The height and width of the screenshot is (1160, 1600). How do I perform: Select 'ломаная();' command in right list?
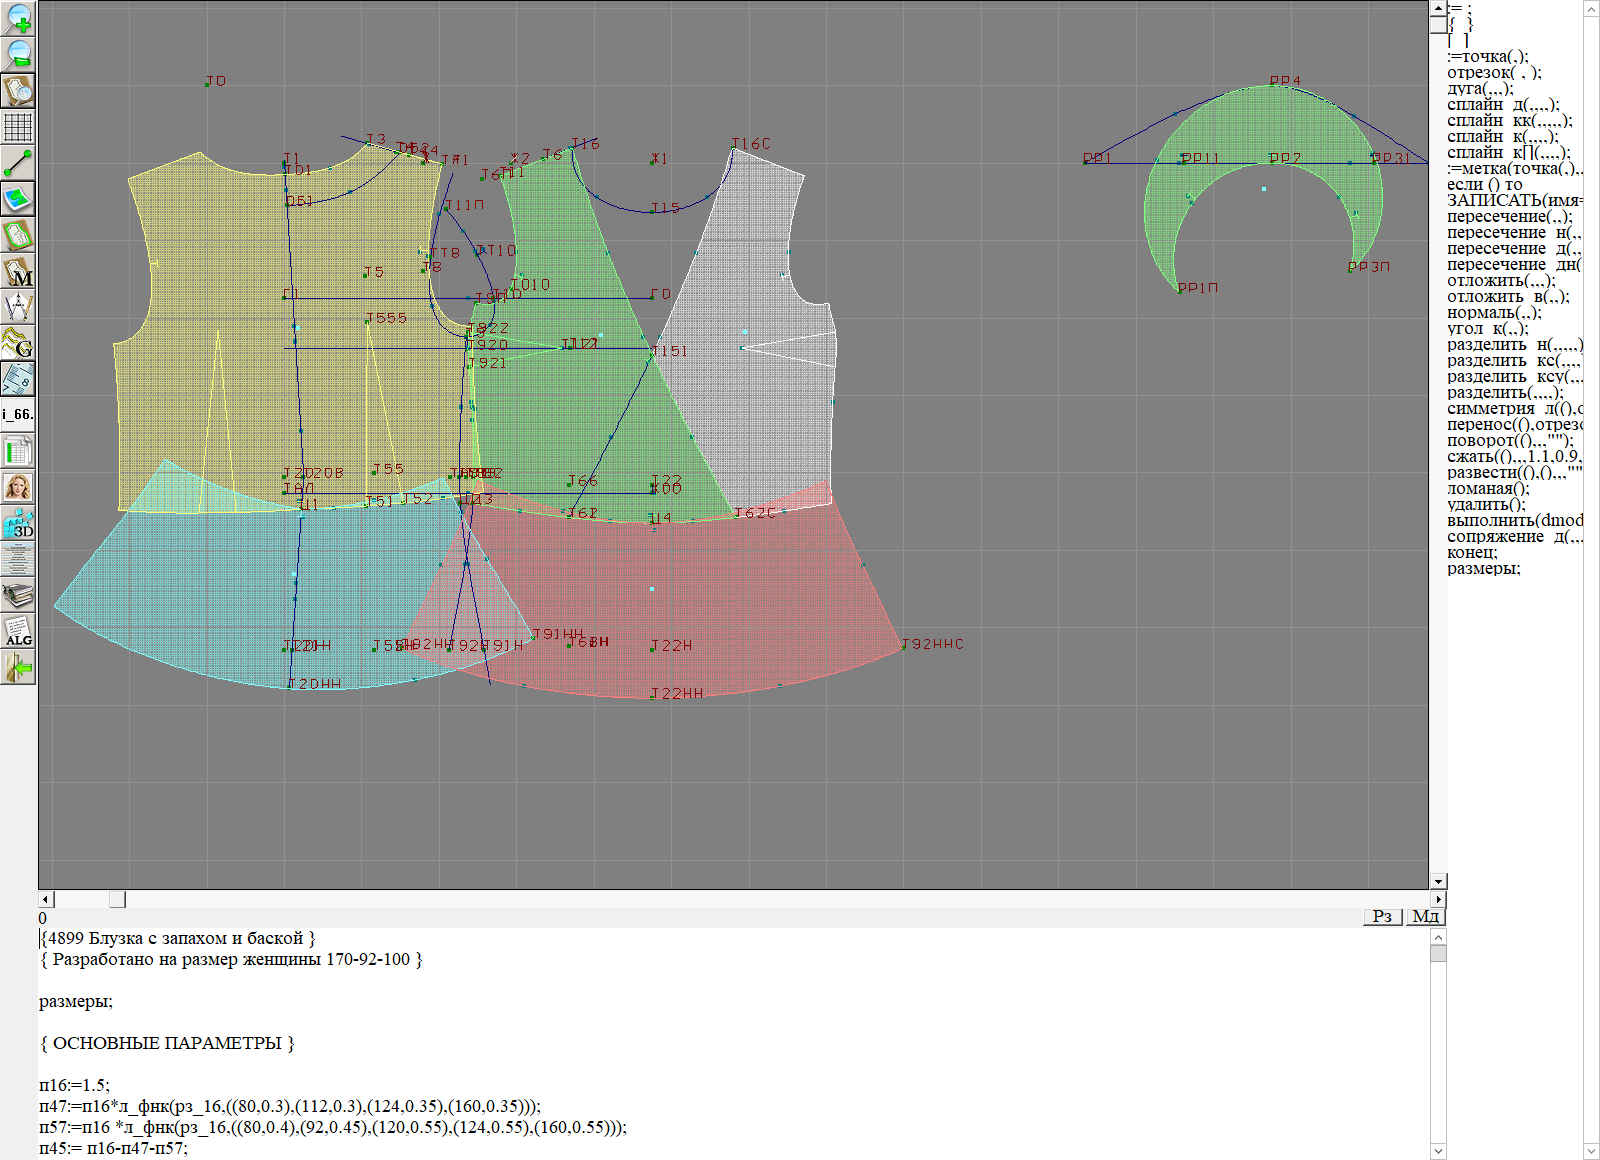click(x=1488, y=489)
